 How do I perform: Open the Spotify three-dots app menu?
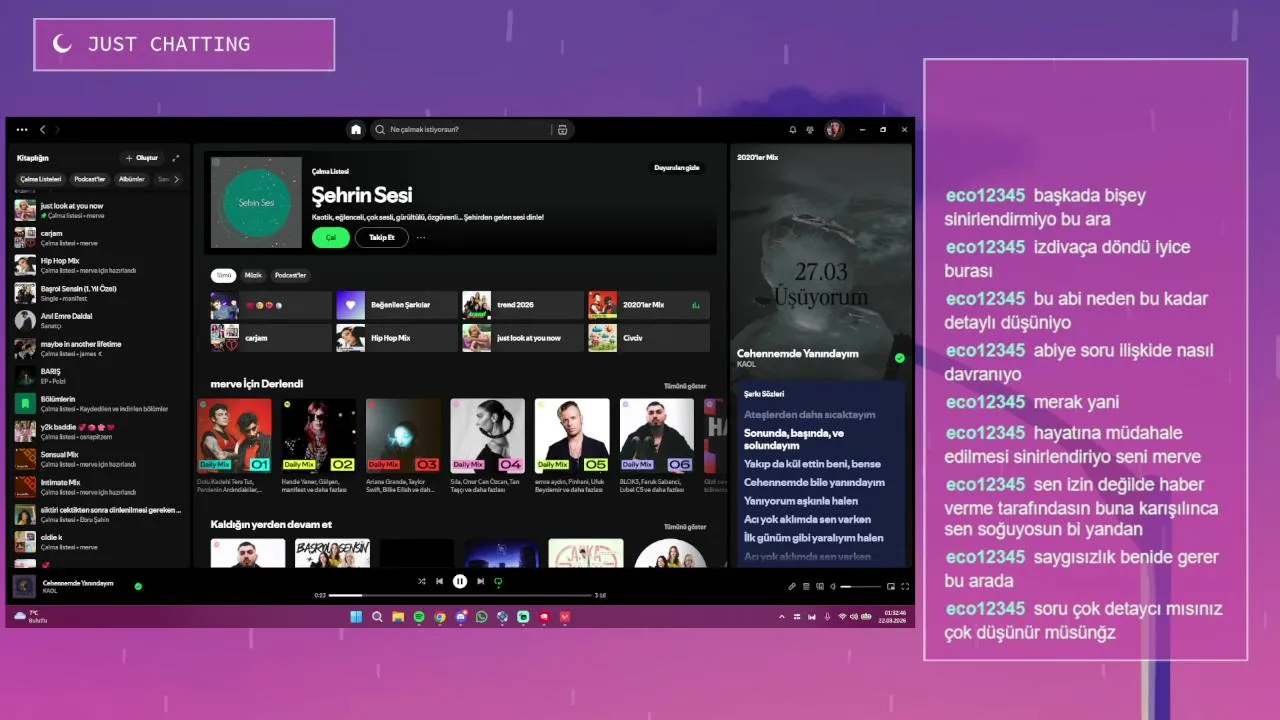(x=22, y=130)
